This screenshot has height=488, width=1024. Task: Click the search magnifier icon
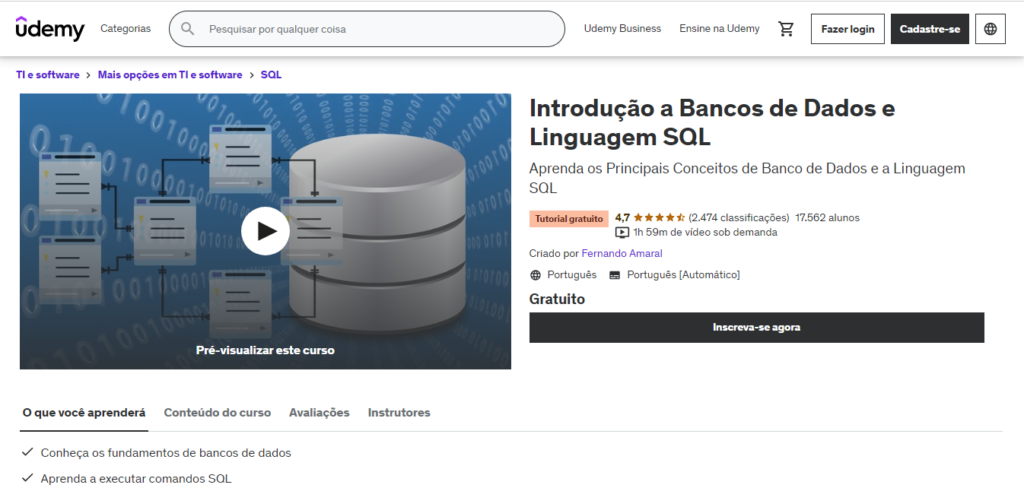(x=187, y=29)
